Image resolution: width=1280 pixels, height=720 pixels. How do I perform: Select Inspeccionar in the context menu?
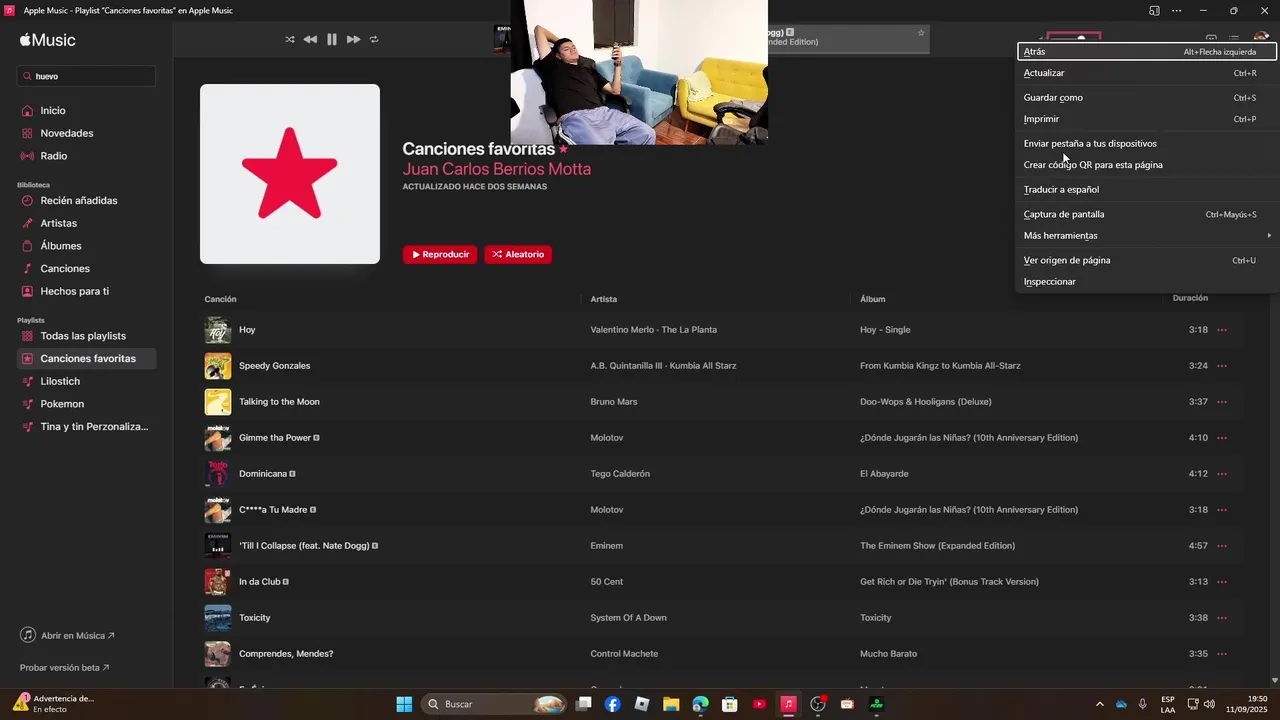click(x=1147, y=282)
